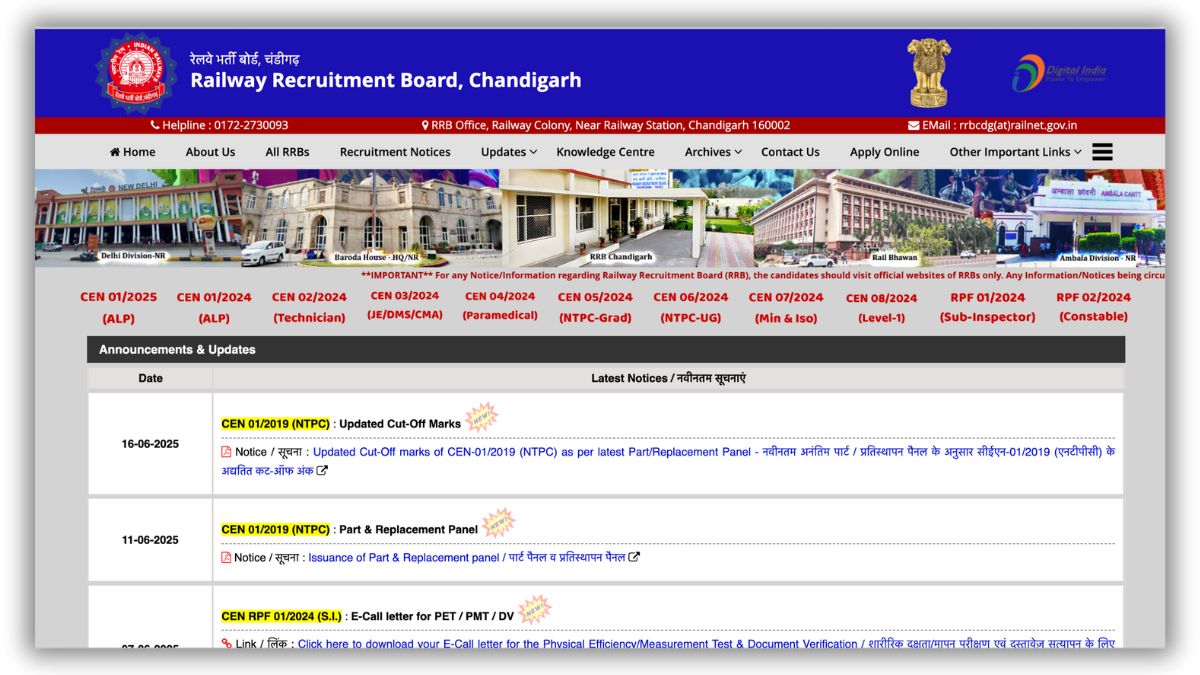
Task: Click the Digital India logo
Action: coord(1059,73)
